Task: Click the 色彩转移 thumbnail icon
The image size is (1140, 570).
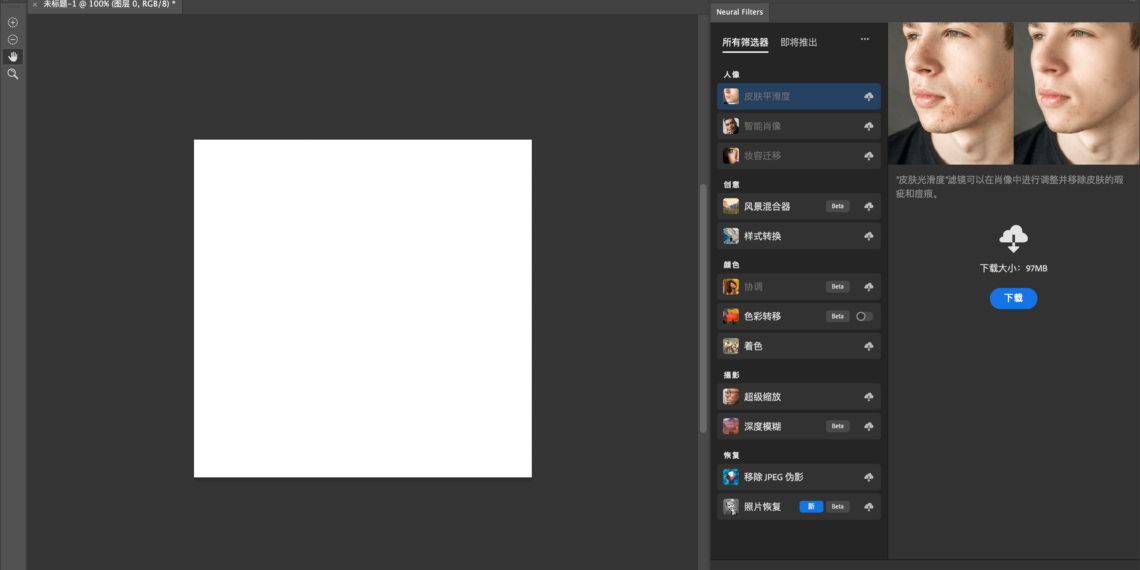Action: click(731, 317)
